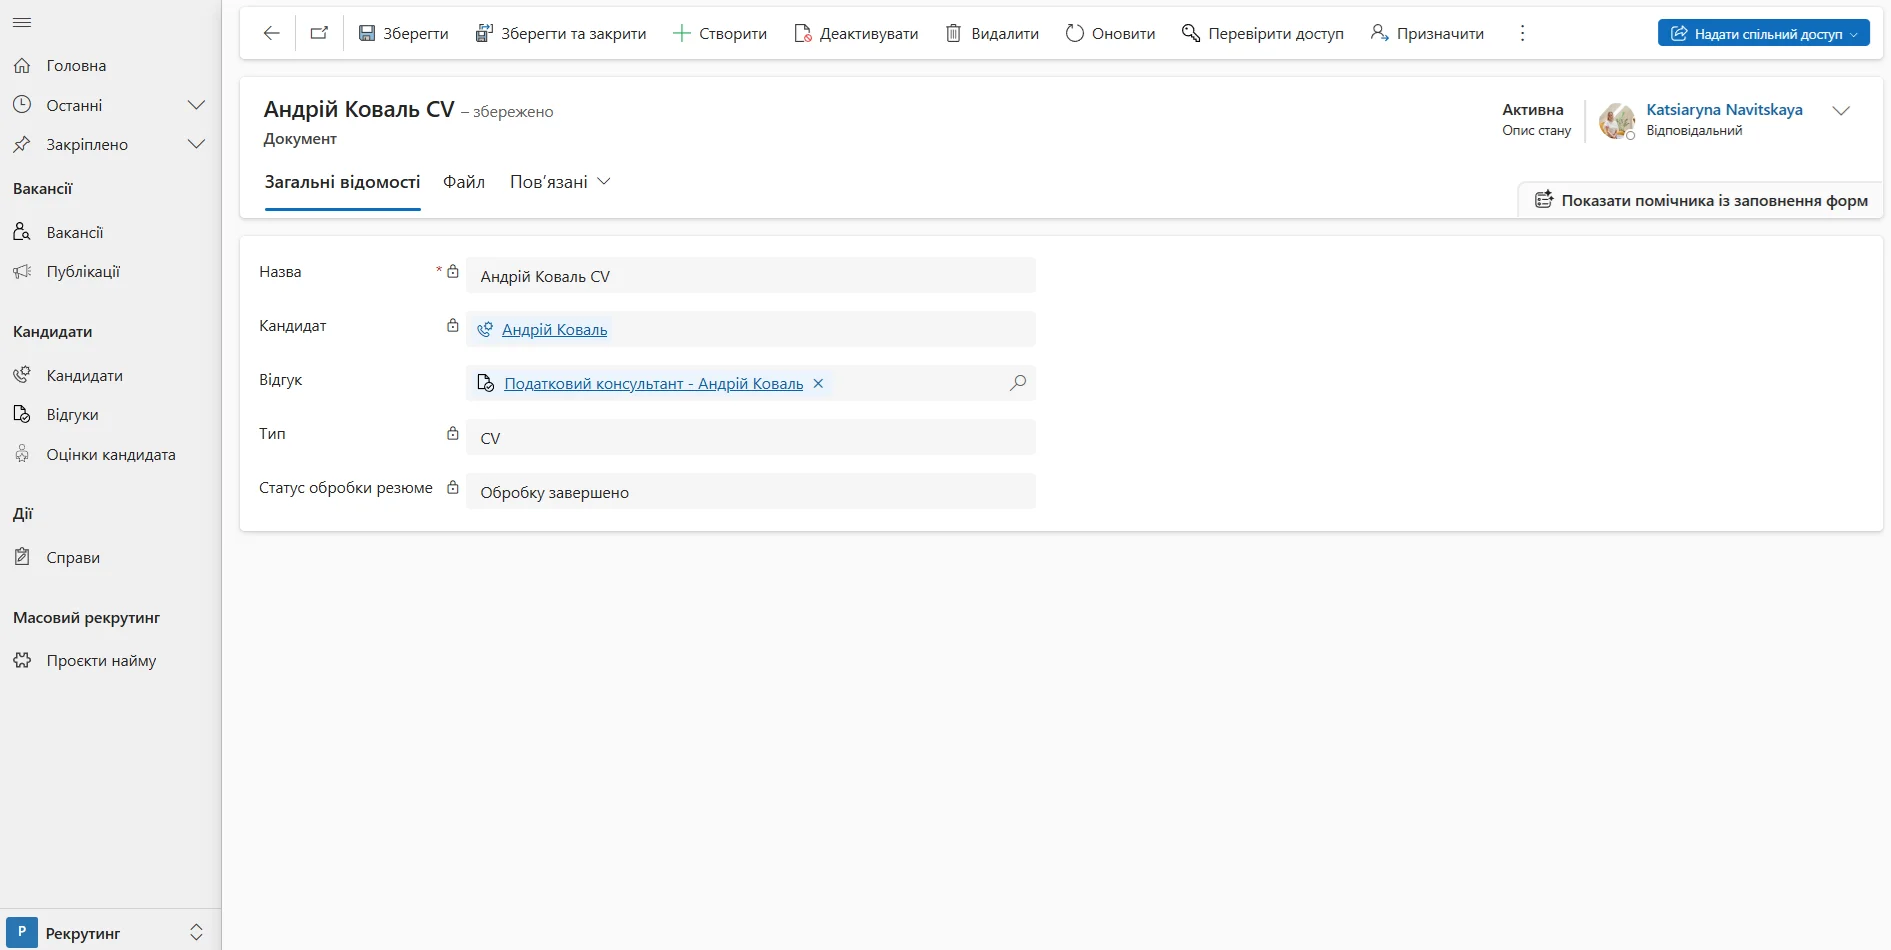This screenshot has height=950, width=1891.
Task: Remove the Податковий консультант lookup value
Action: 818,384
